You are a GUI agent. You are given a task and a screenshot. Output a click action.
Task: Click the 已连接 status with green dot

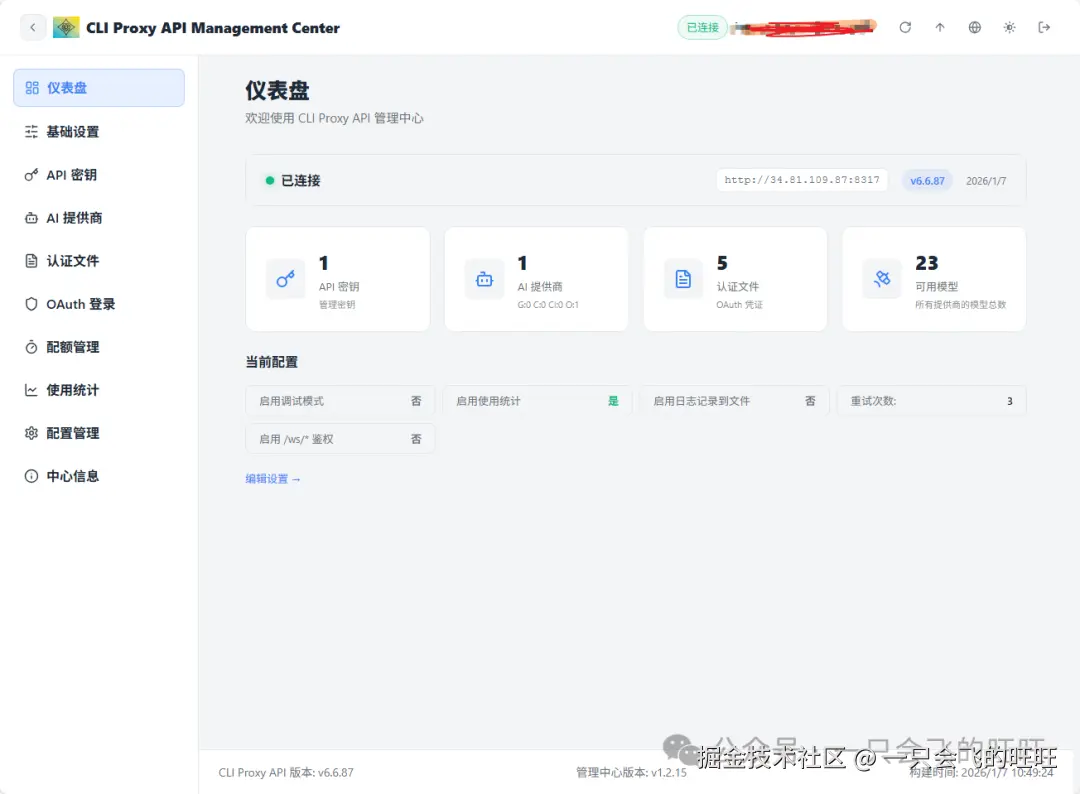293,180
